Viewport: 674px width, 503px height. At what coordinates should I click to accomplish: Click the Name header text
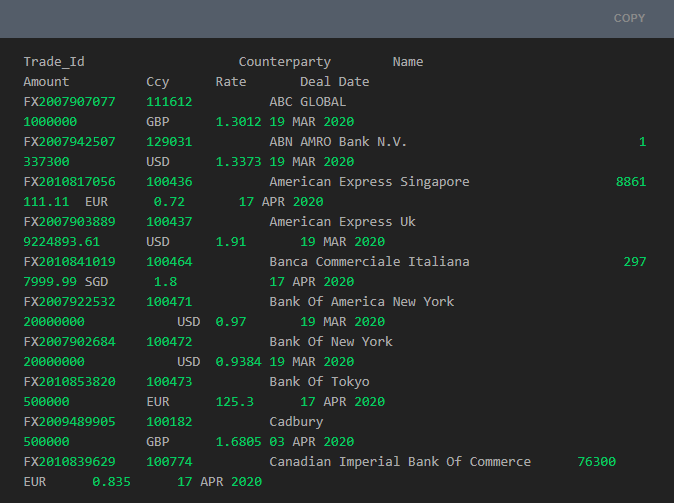tap(407, 62)
